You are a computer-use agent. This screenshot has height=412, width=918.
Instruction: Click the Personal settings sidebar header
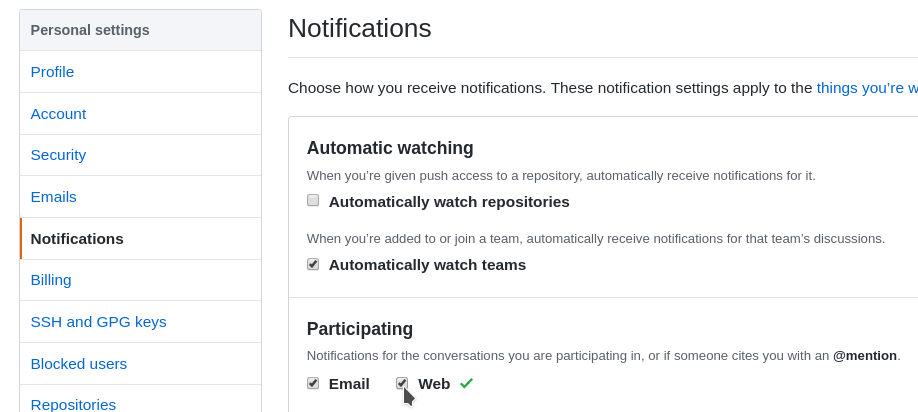coord(90,30)
